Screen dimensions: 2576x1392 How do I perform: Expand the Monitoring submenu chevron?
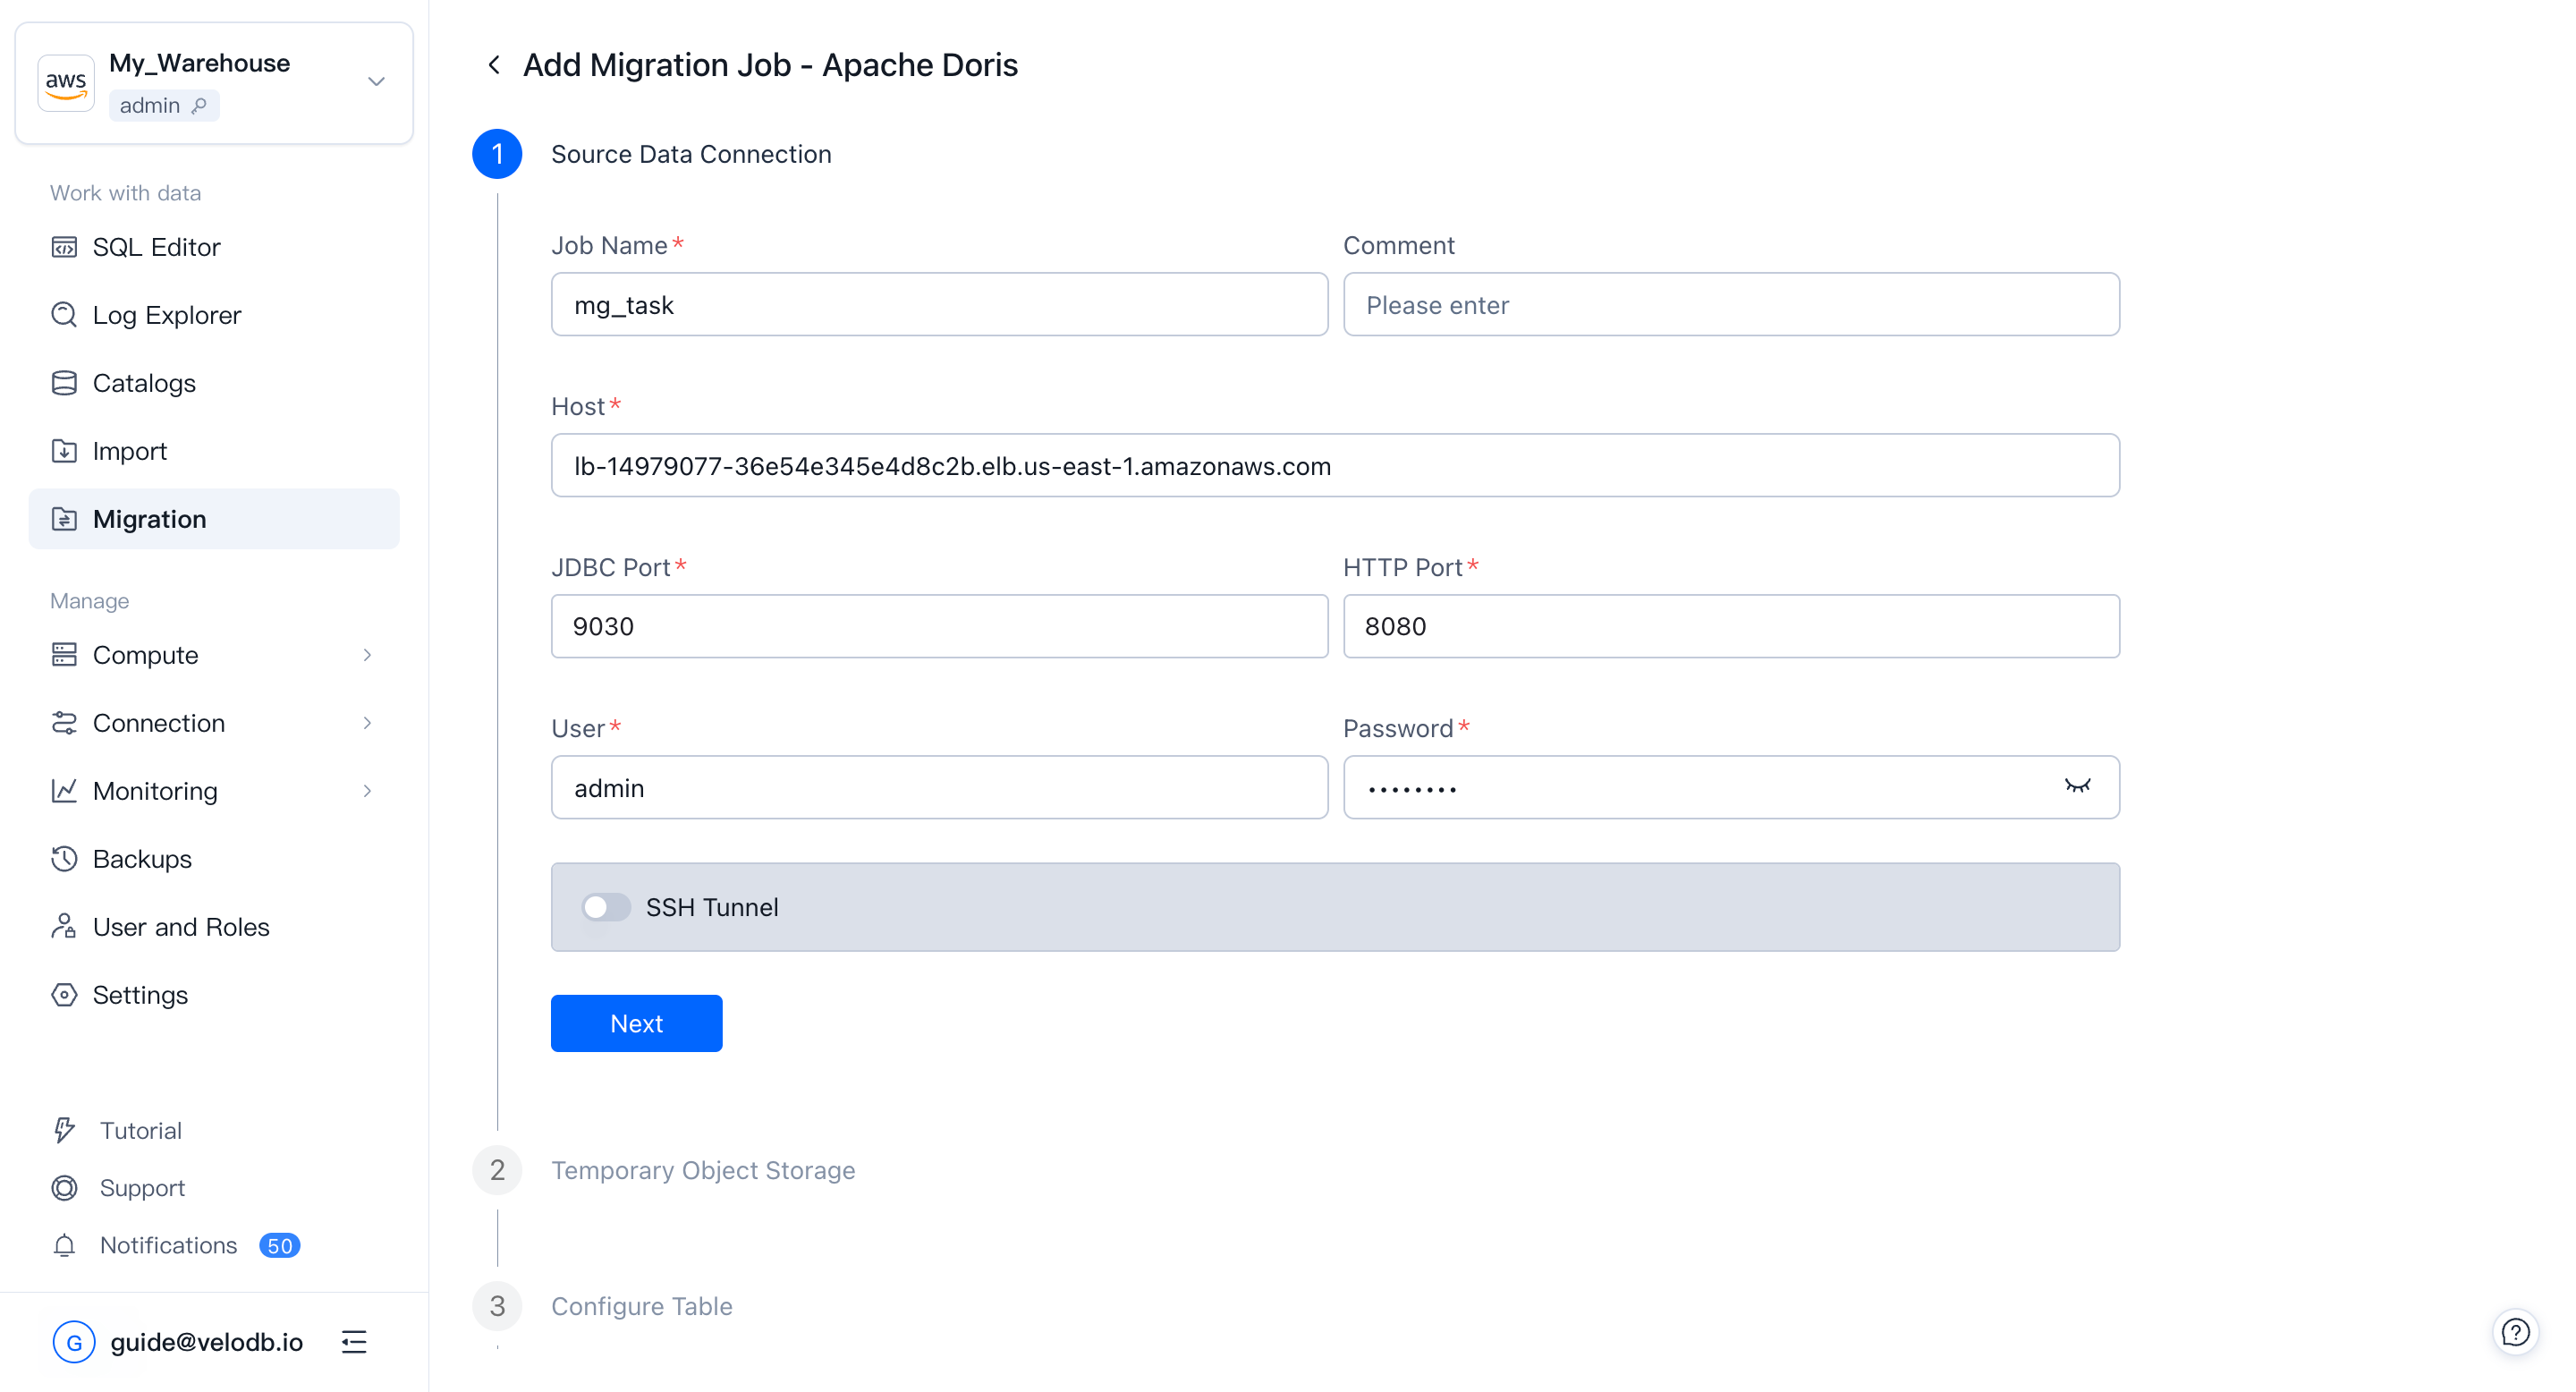point(367,791)
